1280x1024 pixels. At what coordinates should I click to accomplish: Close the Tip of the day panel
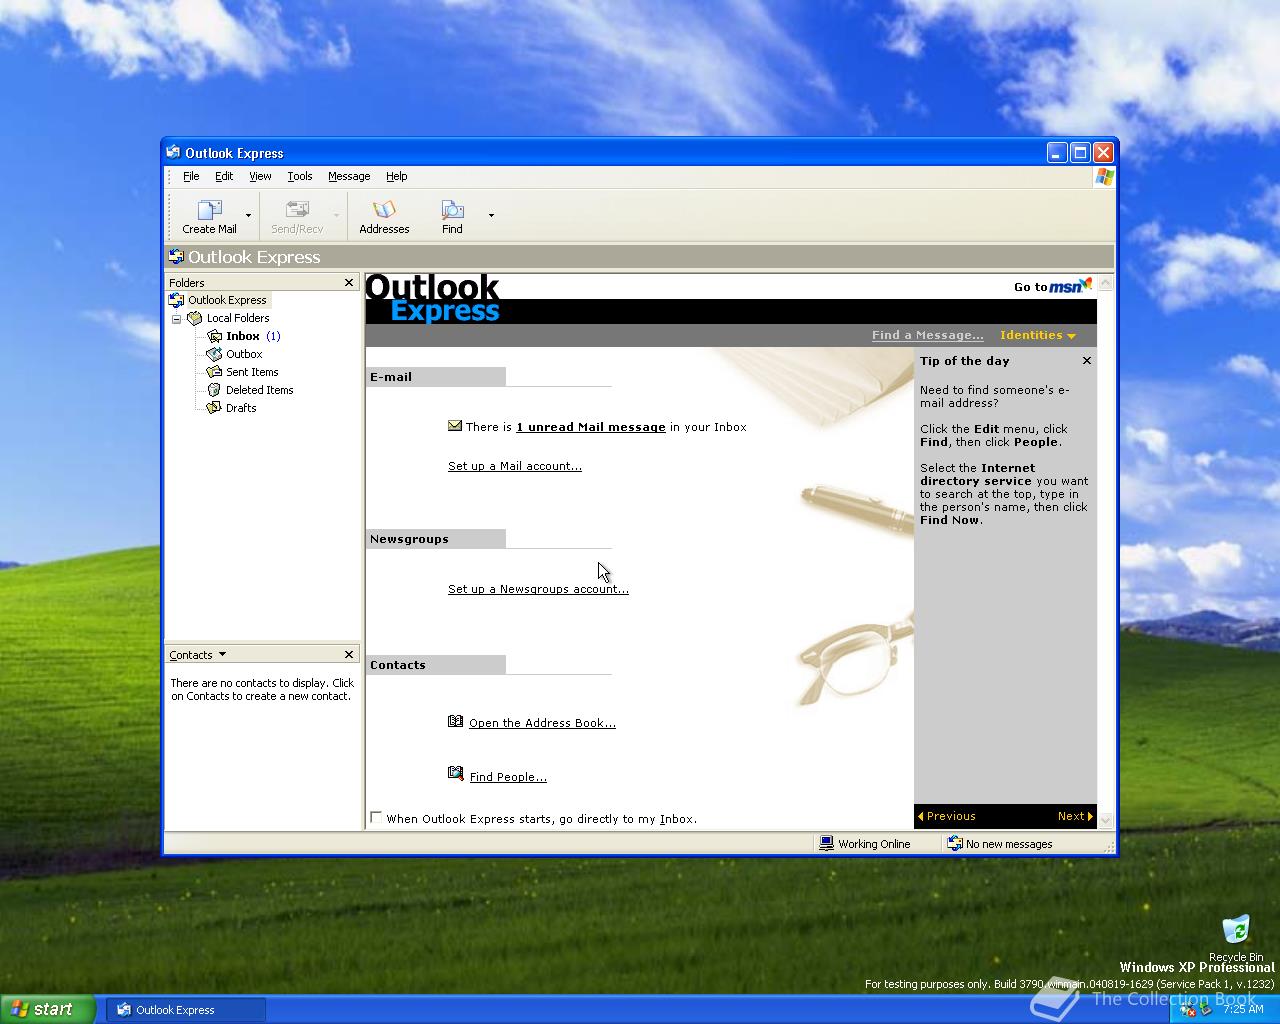1087,361
